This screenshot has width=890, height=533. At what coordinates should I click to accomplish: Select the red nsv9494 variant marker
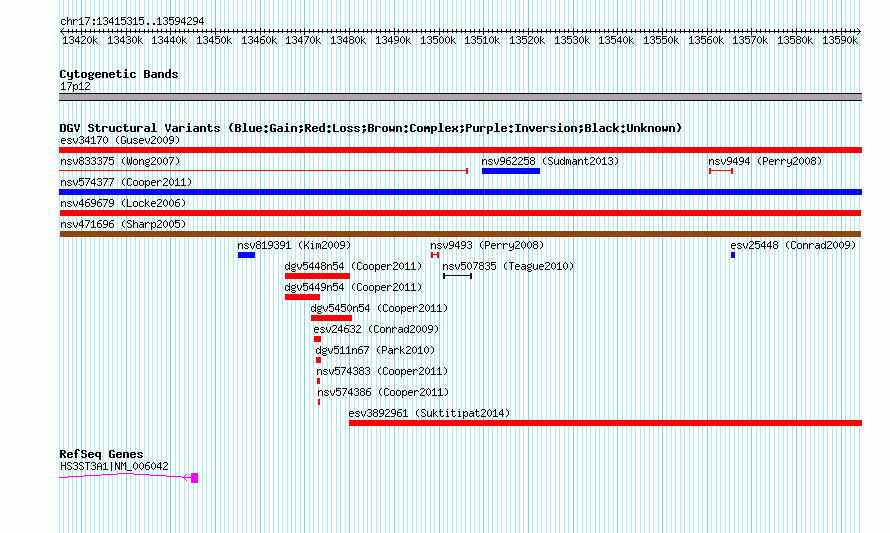pyautogui.click(x=721, y=171)
